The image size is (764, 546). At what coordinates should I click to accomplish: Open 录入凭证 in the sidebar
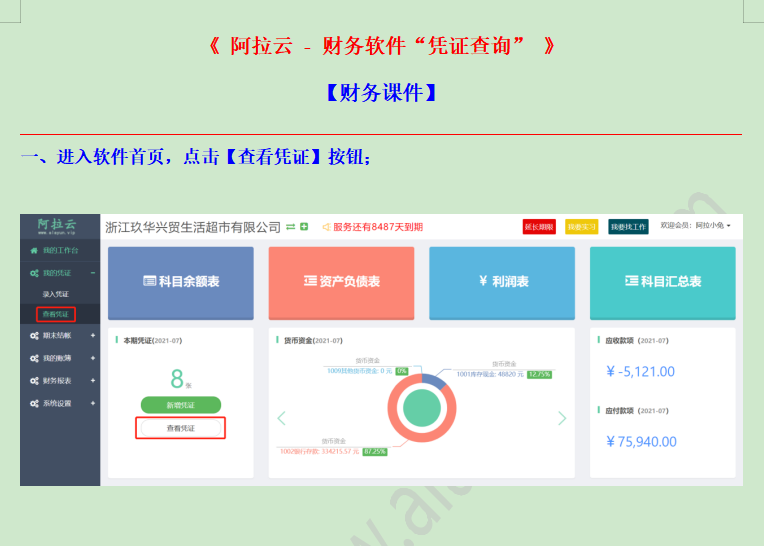click(x=56, y=294)
